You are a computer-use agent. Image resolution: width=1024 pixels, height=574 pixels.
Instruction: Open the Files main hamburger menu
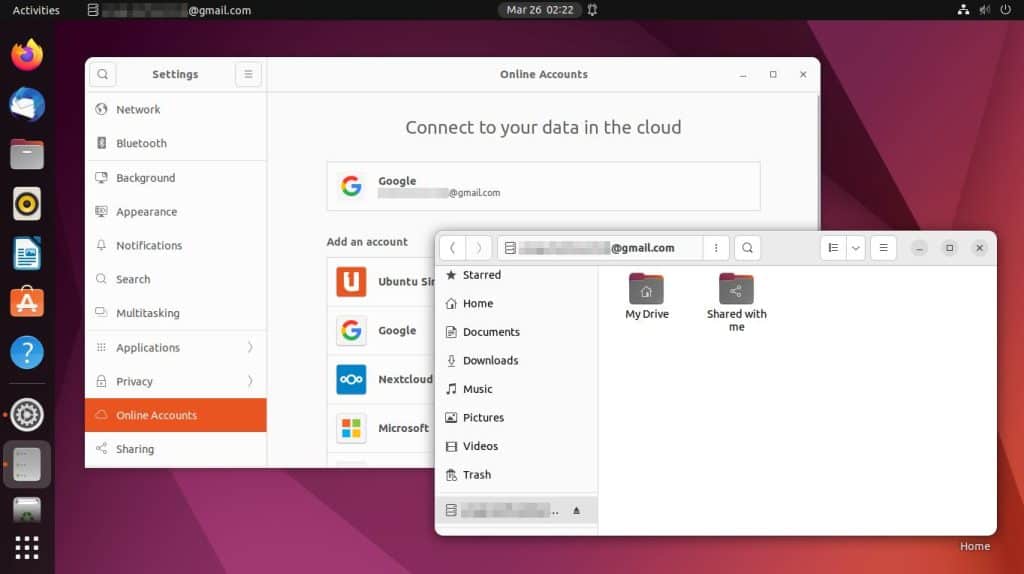coord(883,248)
